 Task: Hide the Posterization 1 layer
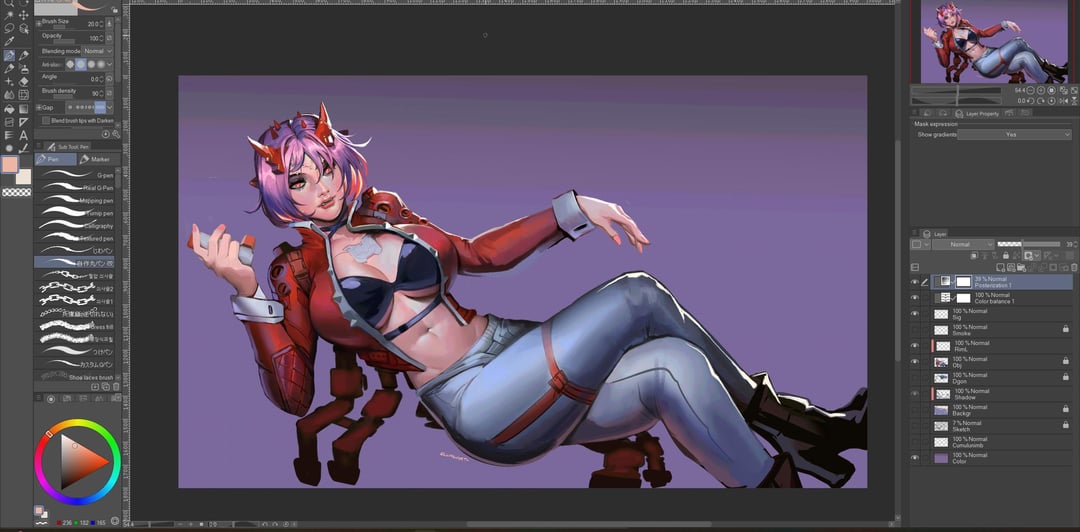pos(914,282)
